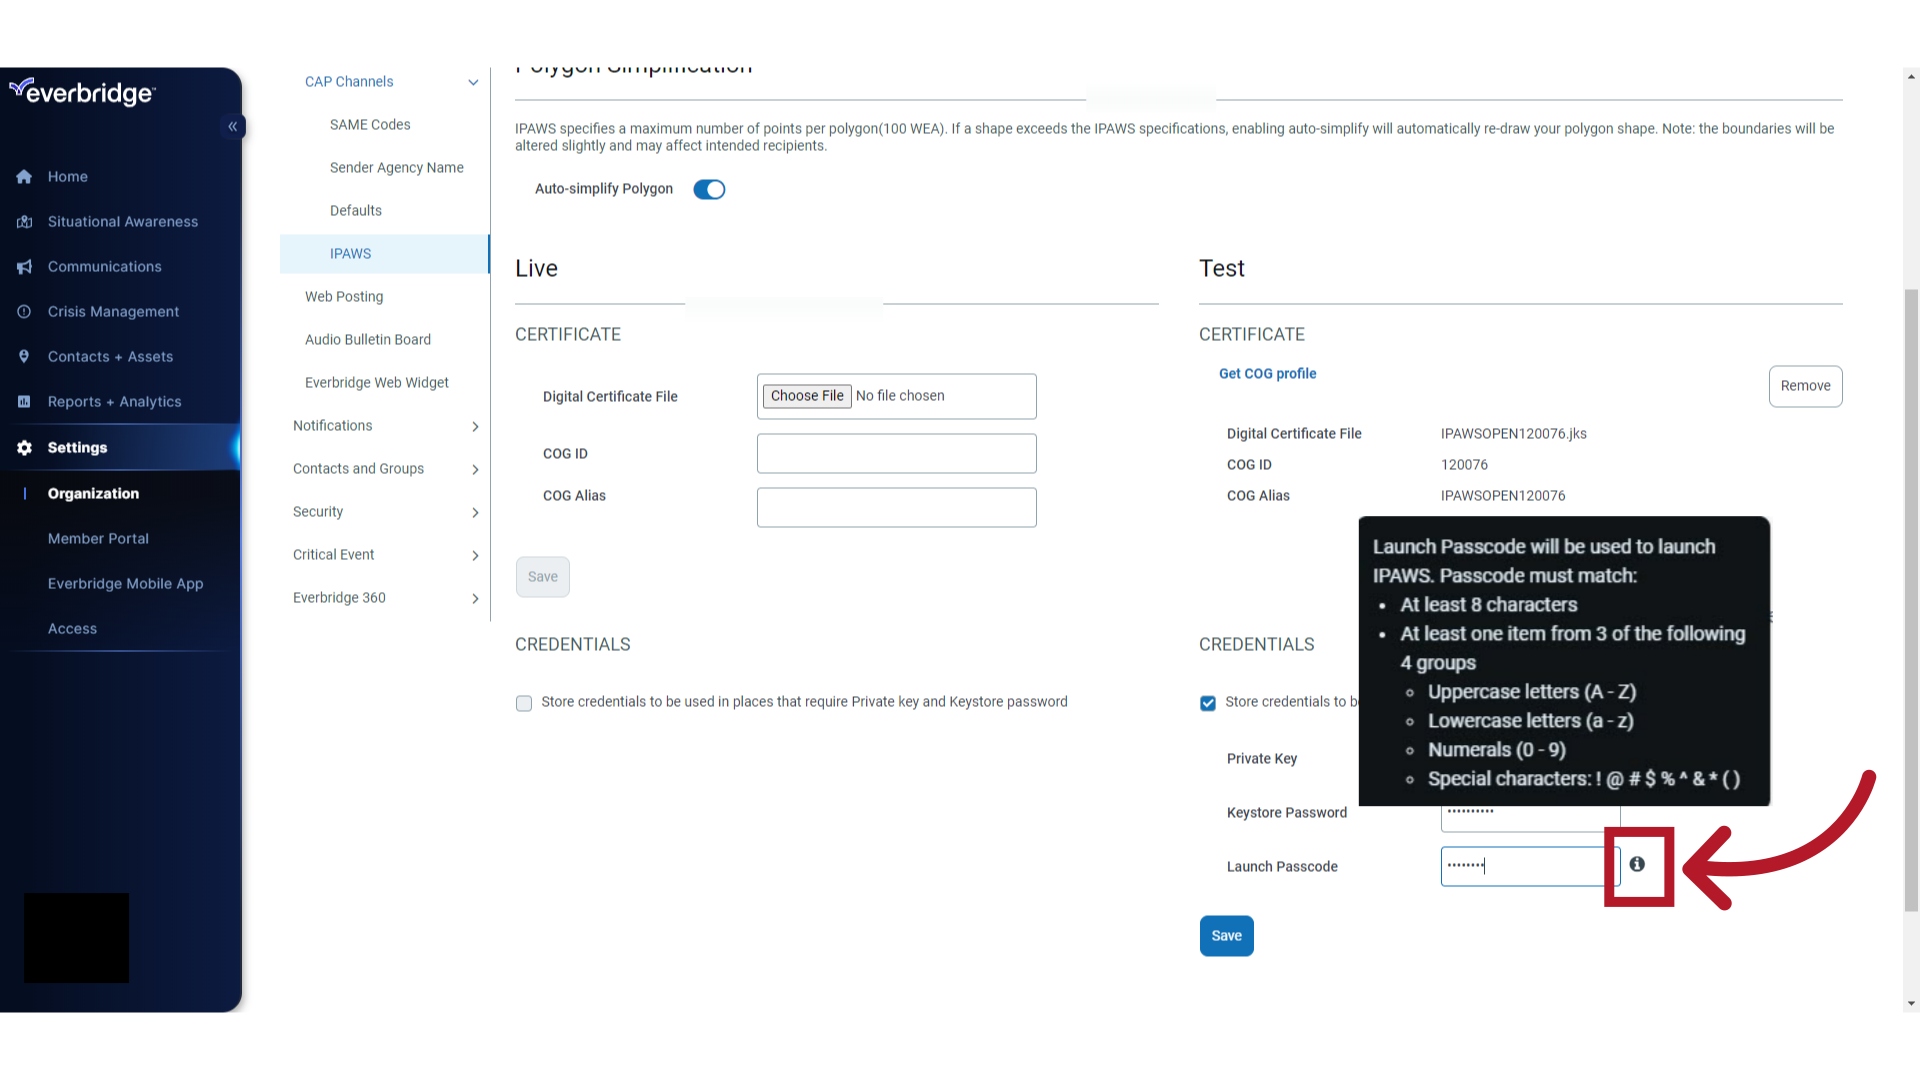This screenshot has width=1920, height=1080.
Task: Toggle Auto-simplify Polygon switch
Action: 711,189
